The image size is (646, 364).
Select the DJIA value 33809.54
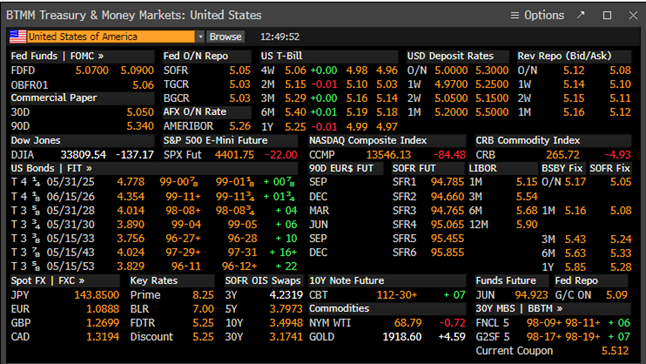point(83,155)
